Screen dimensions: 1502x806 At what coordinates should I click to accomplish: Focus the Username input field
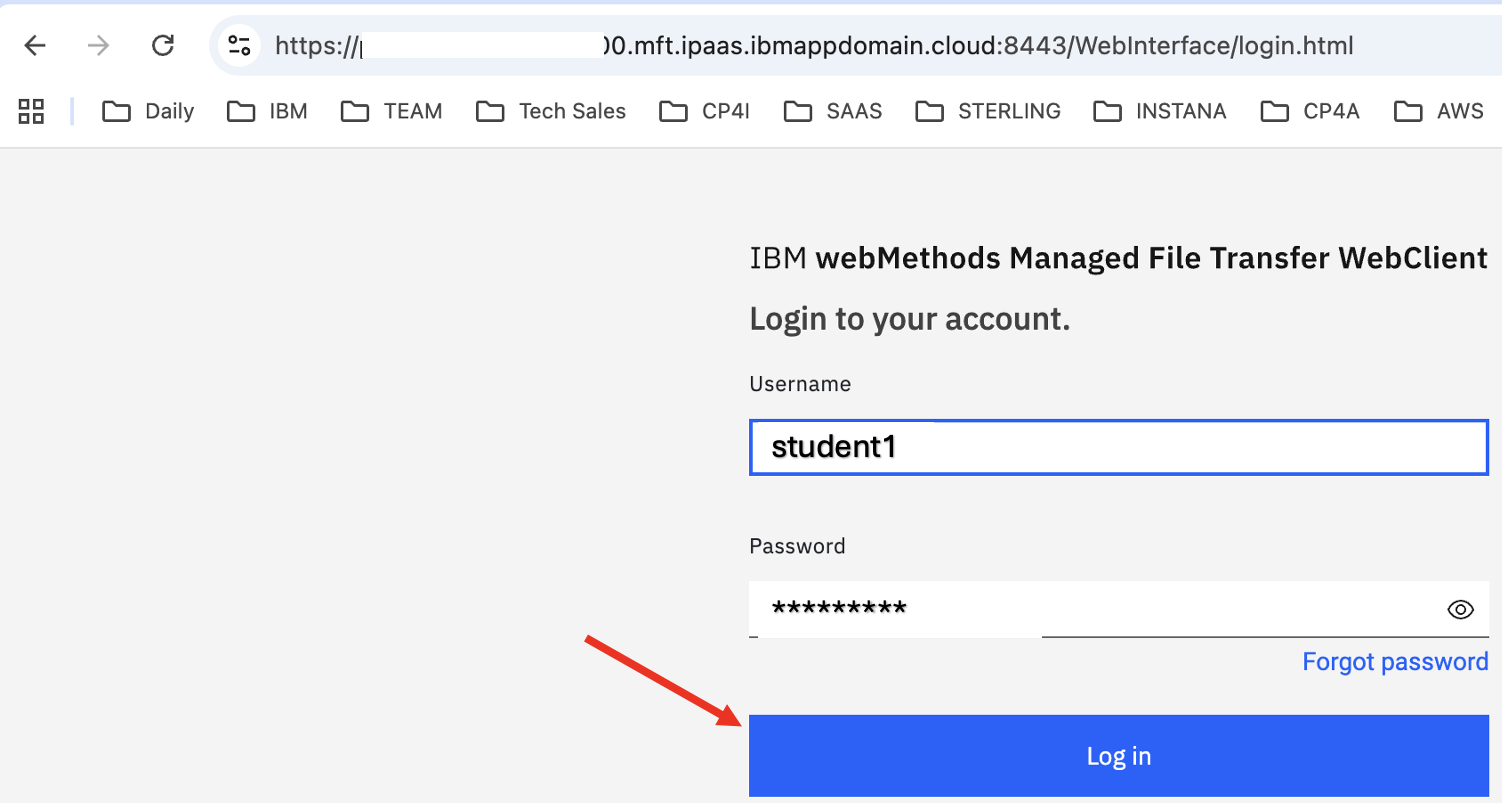click(x=1119, y=447)
